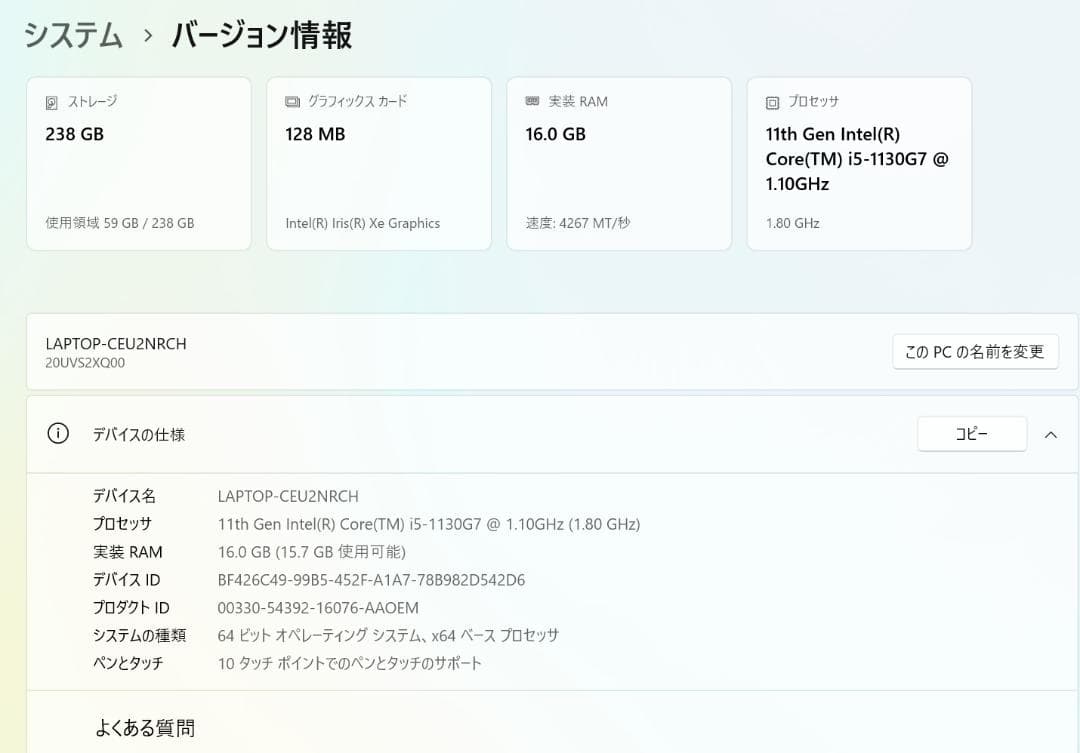The image size is (1080, 753).
Task: Click the 実装 RAM memory icon
Action: point(533,100)
